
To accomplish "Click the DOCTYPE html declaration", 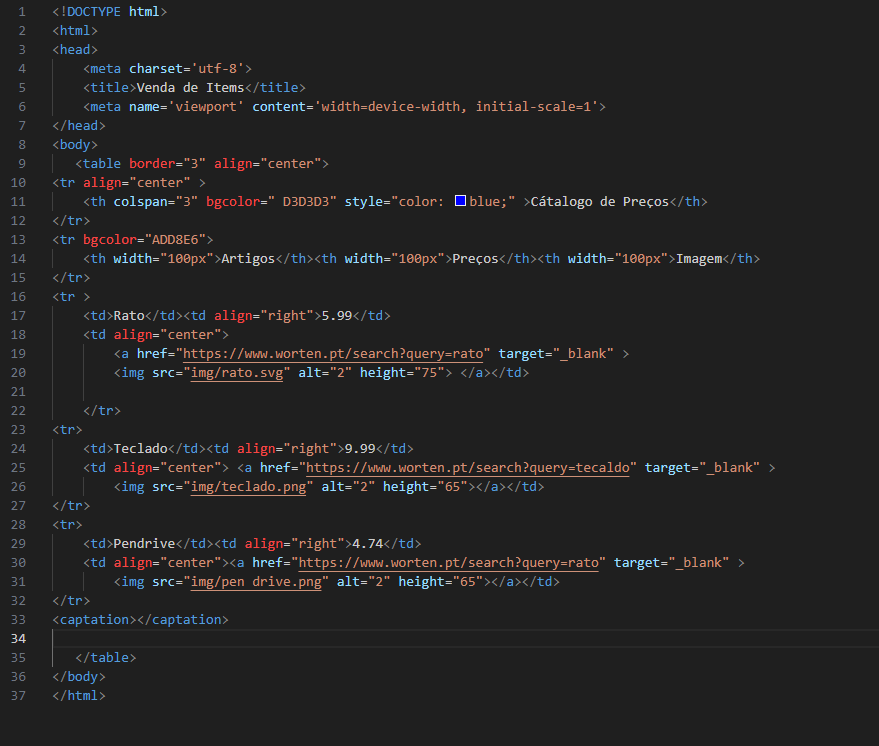I will tap(110, 12).
